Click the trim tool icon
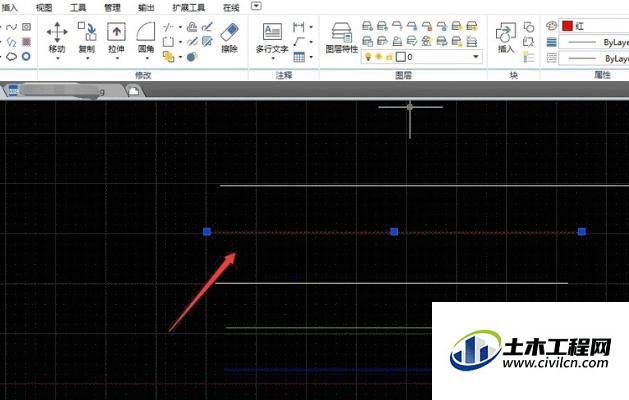This screenshot has height=400, width=629. [x=168, y=27]
